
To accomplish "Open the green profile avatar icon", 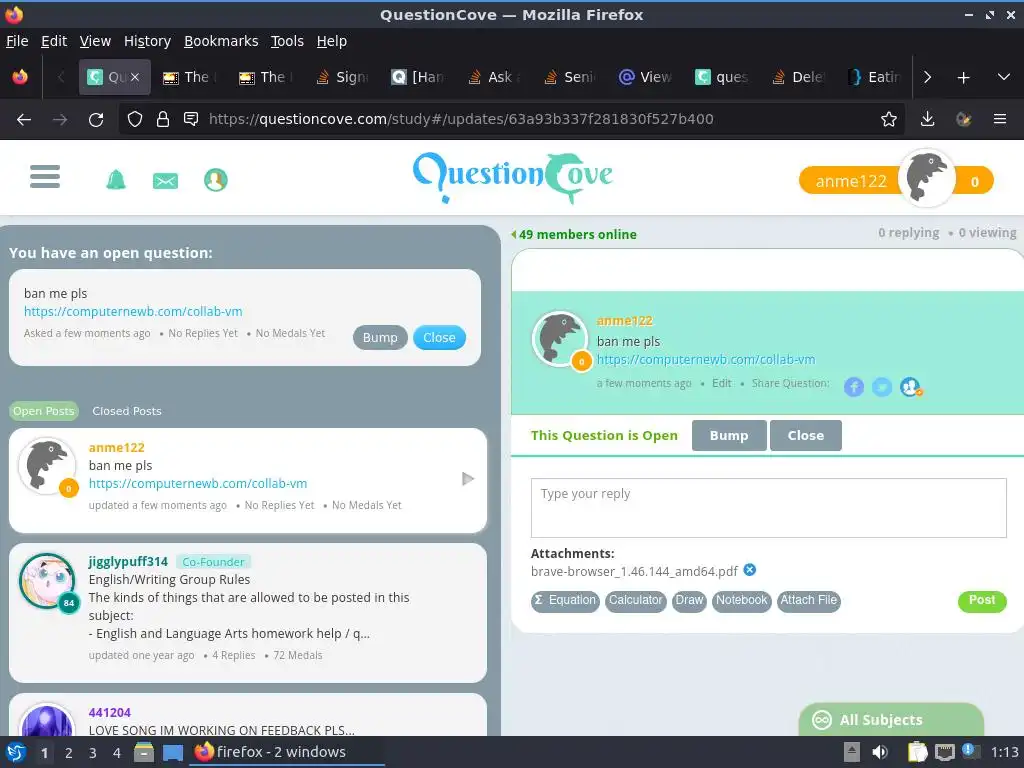I will [x=216, y=180].
